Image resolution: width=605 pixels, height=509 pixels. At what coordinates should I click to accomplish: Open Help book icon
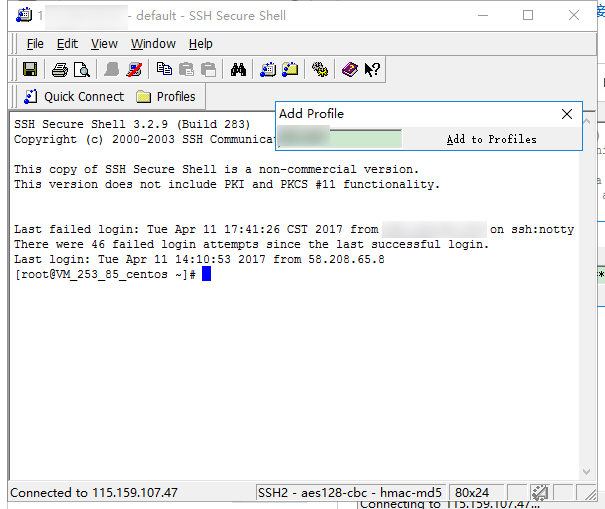tap(350, 70)
